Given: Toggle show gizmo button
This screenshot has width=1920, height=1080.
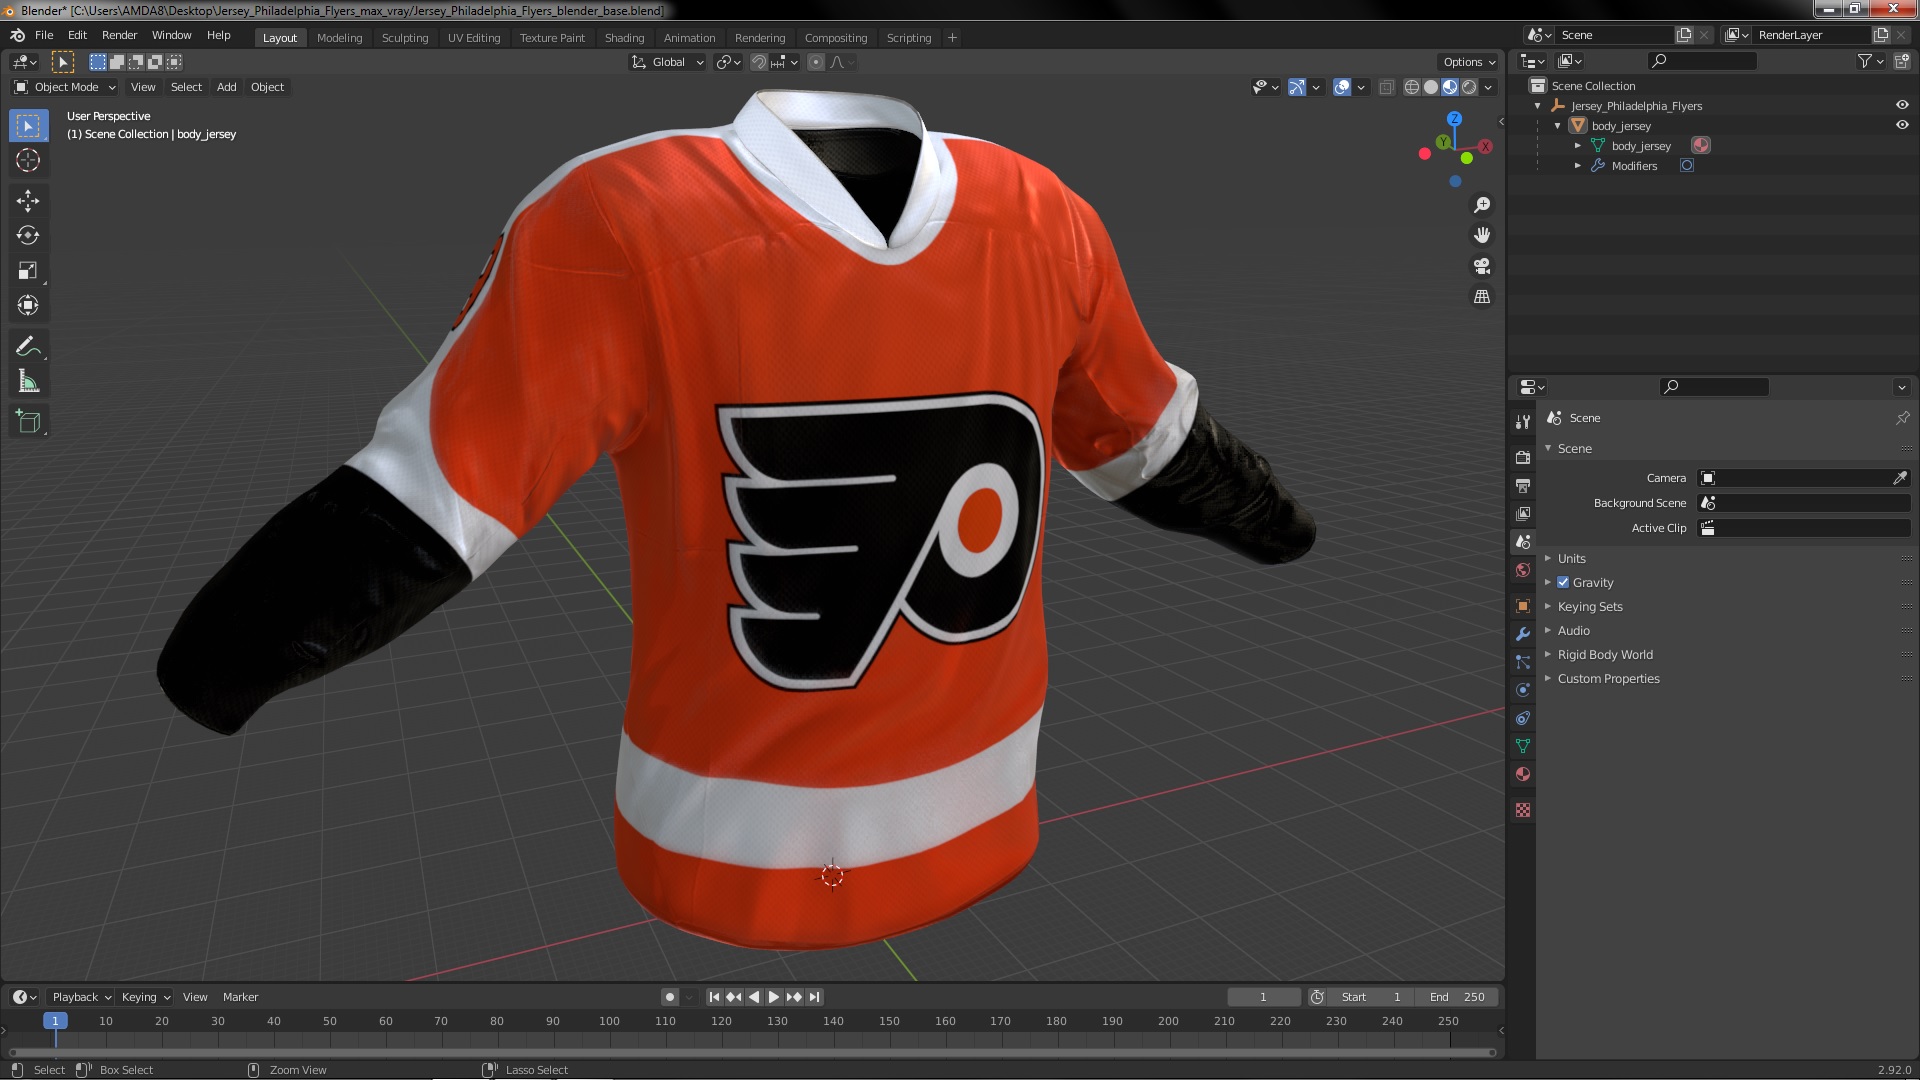Looking at the screenshot, I should [x=1296, y=87].
